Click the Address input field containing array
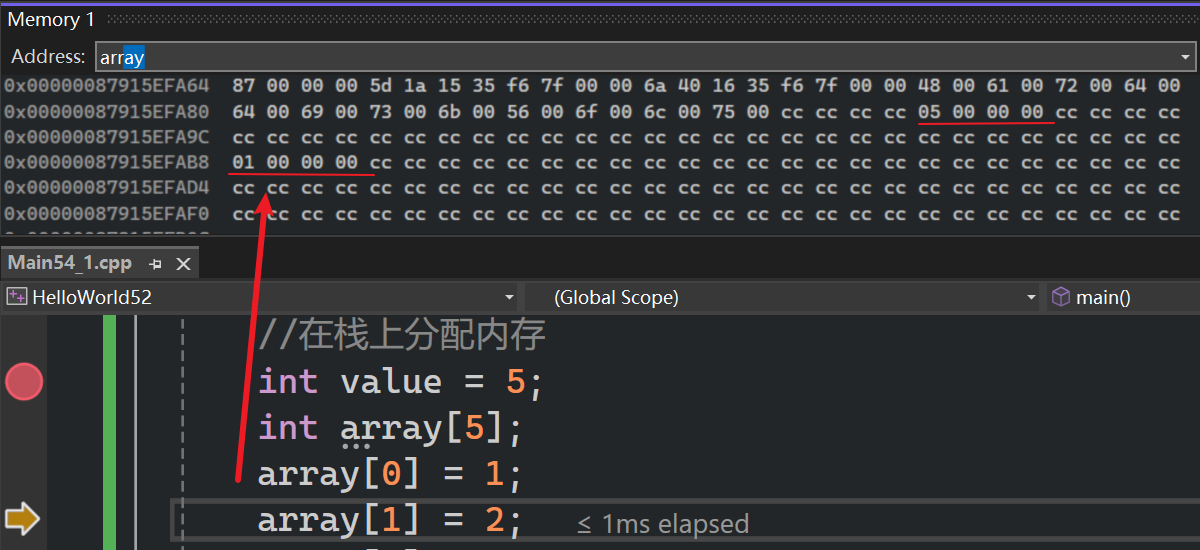The height and width of the screenshot is (550, 1200). pos(600,57)
